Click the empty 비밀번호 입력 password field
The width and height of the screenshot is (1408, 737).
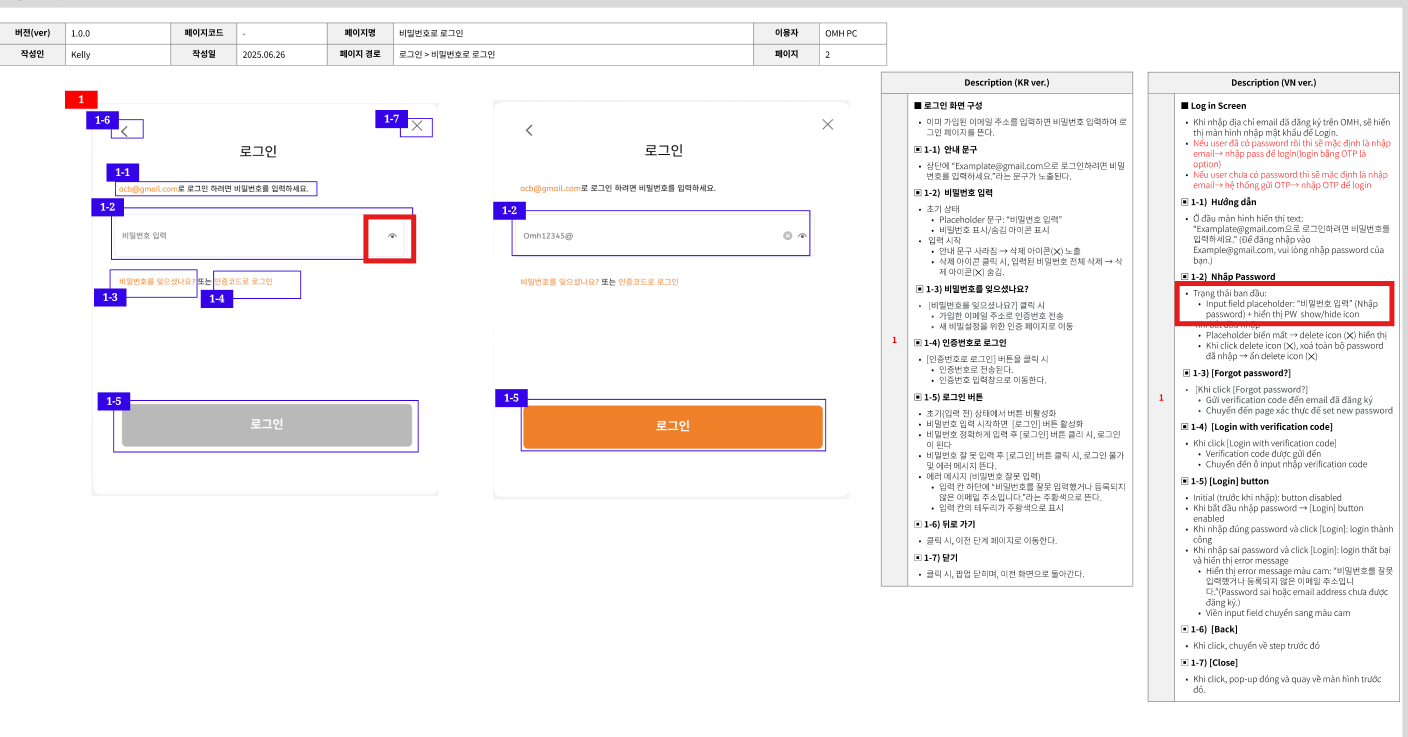coord(263,236)
